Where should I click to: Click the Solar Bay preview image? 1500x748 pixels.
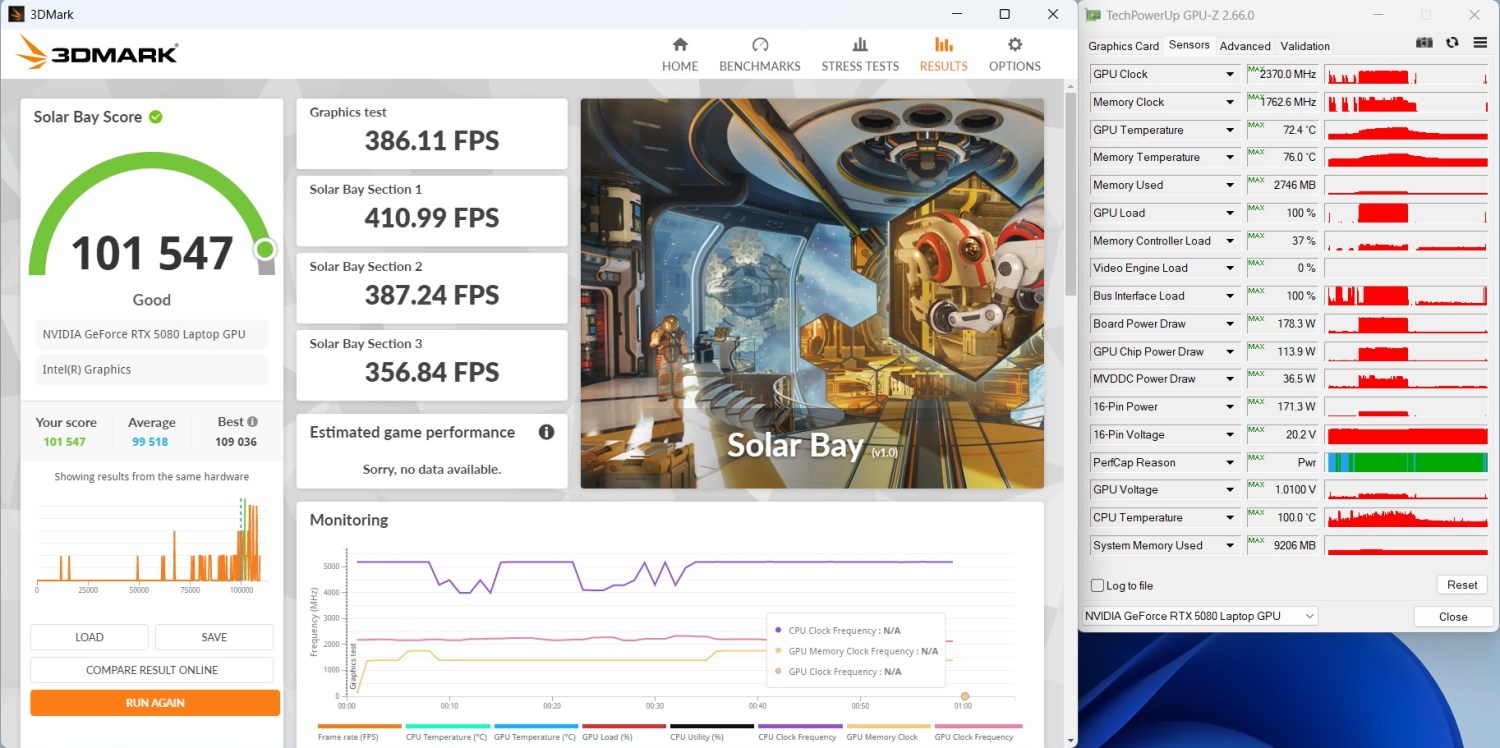[812, 293]
